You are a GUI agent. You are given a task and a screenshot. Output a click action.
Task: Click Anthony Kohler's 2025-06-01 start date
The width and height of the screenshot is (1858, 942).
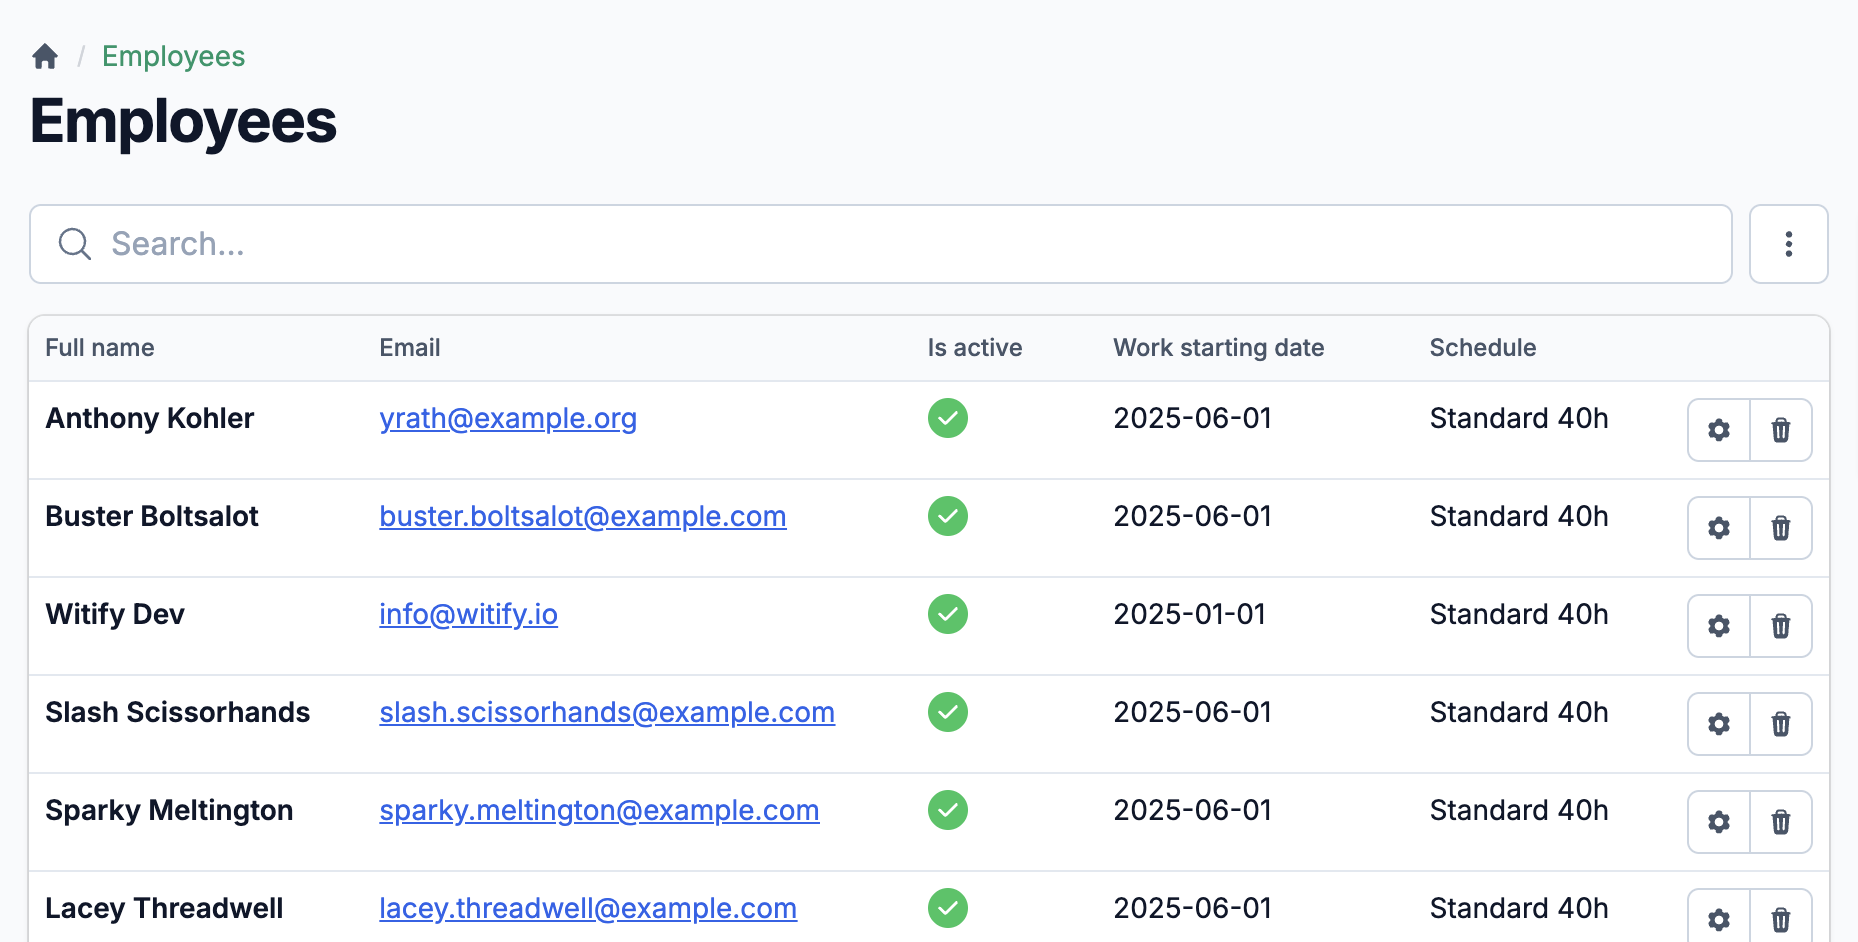click(1193, 418)
